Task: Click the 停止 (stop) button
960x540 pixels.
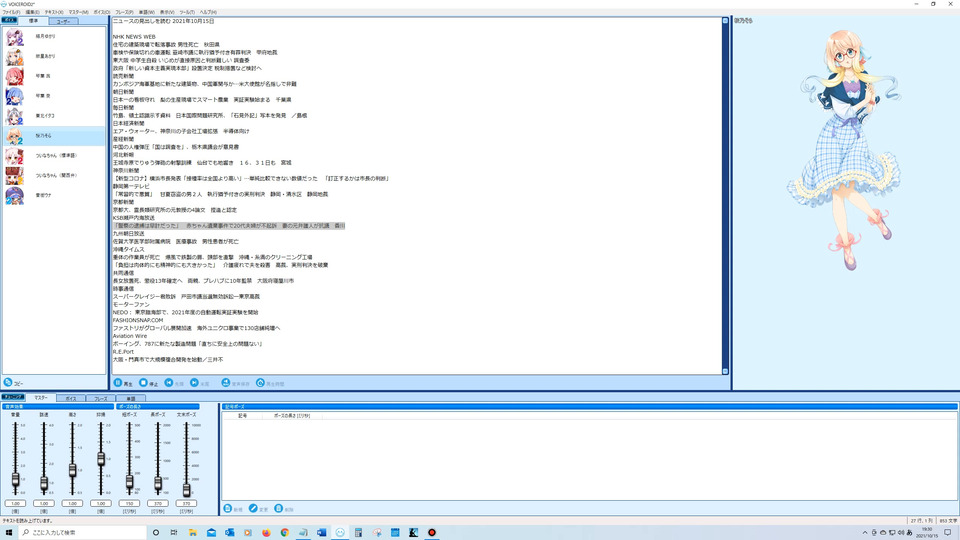Action: click(x=148, y=383)
